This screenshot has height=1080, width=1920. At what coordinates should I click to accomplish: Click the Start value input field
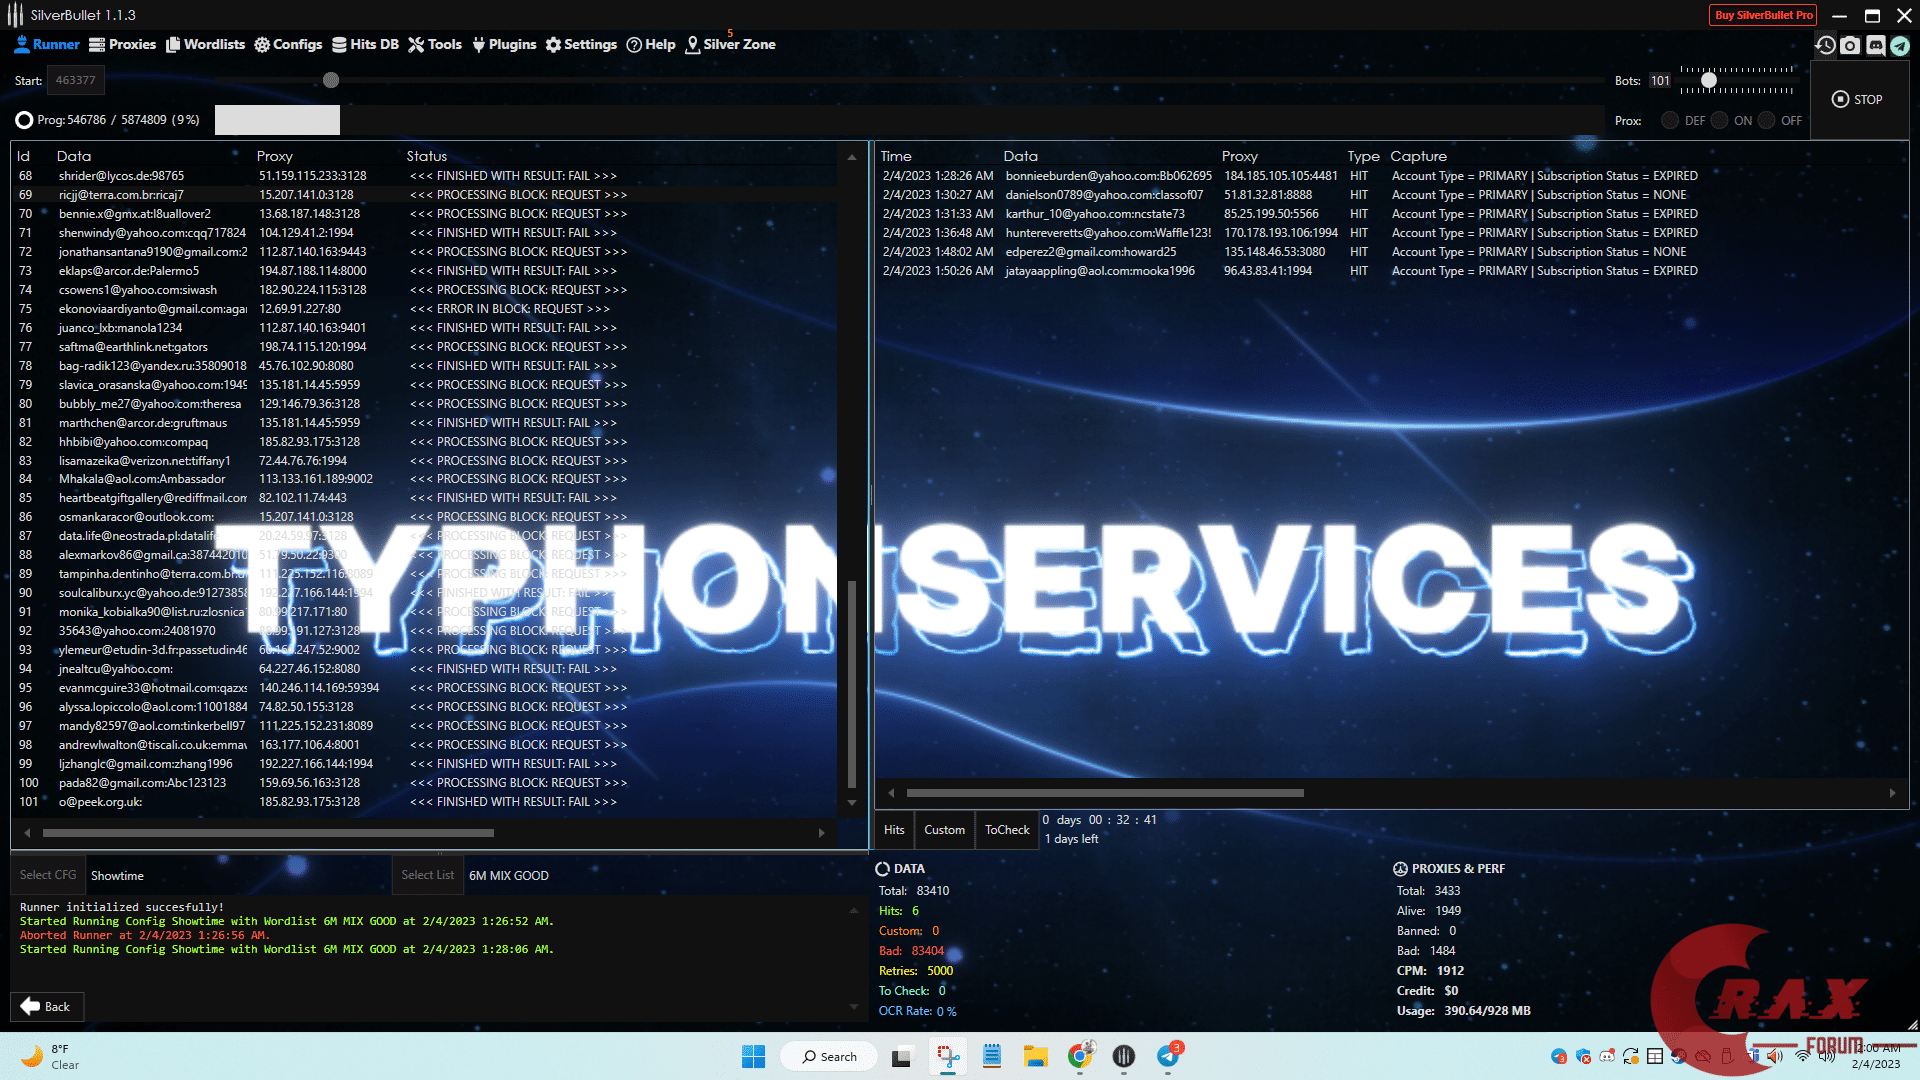point(76,80)
